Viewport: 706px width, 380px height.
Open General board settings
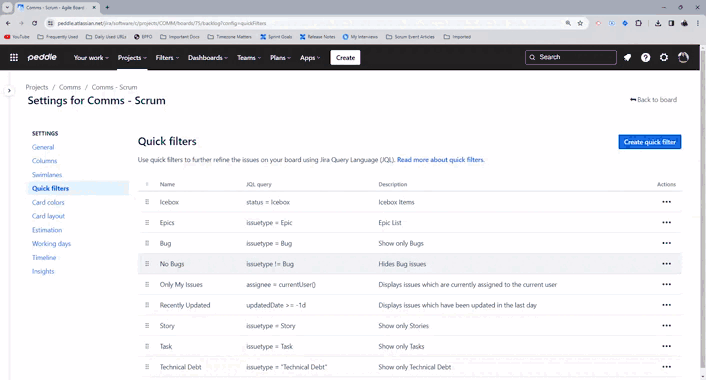(x=43, y=147)
